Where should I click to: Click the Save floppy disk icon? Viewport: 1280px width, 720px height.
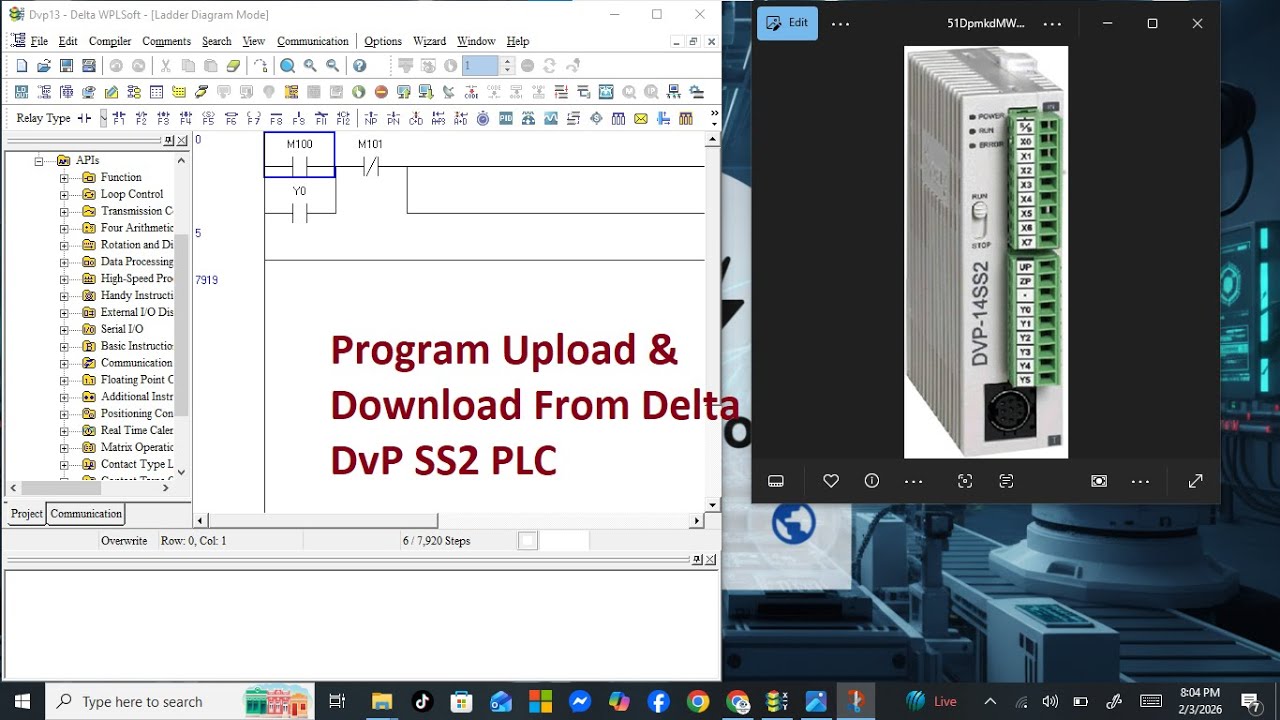pos(66,66)
